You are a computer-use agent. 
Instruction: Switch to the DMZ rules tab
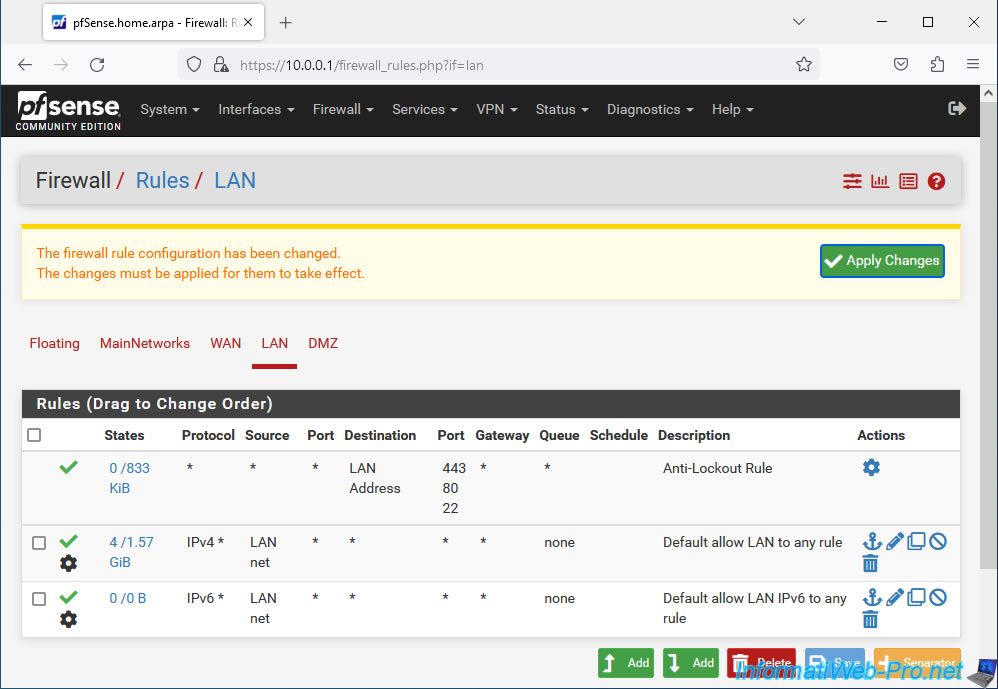pyautogui.click(x=323, y=343)
